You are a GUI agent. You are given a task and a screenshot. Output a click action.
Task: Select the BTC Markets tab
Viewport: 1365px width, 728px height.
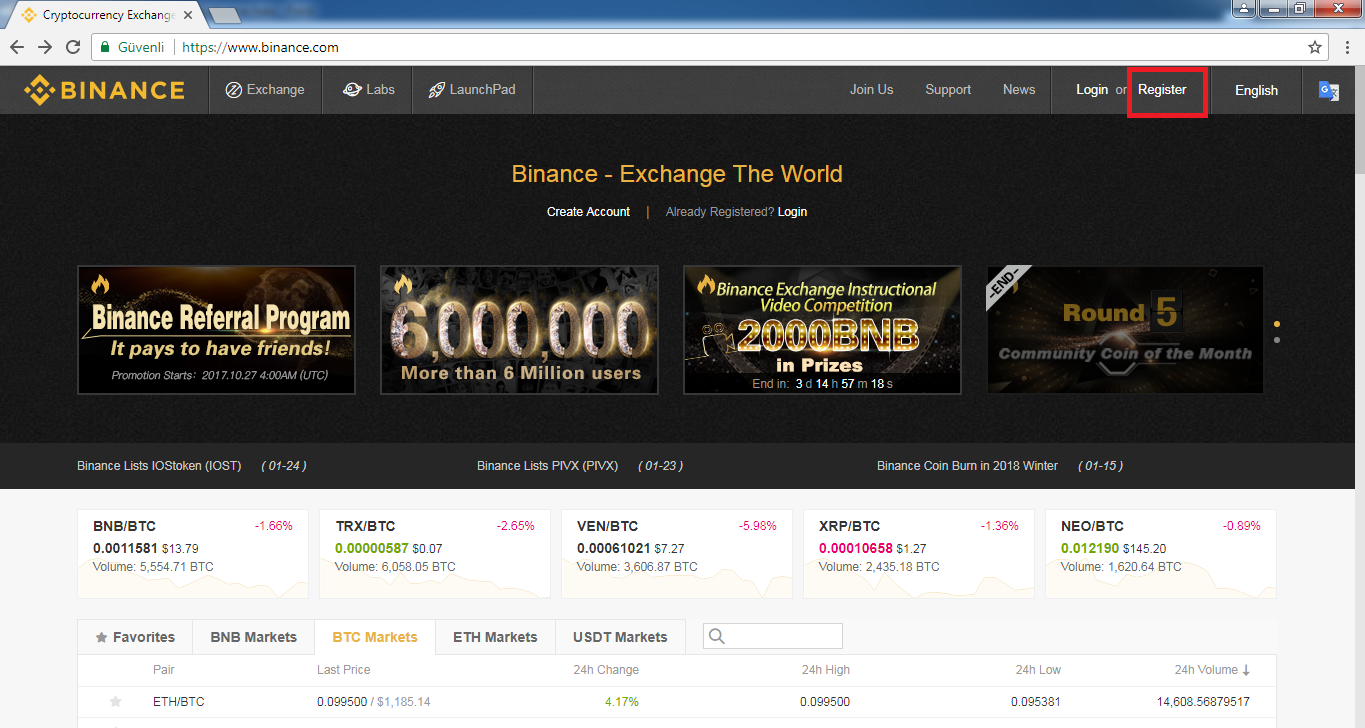[375, 637]
